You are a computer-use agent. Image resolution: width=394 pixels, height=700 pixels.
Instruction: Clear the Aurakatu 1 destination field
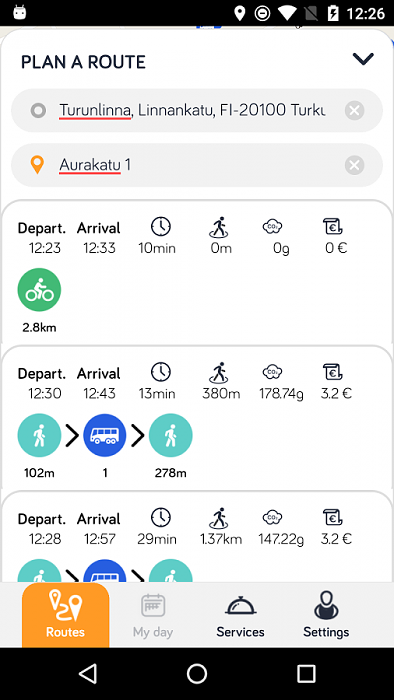tap(354, 165)
